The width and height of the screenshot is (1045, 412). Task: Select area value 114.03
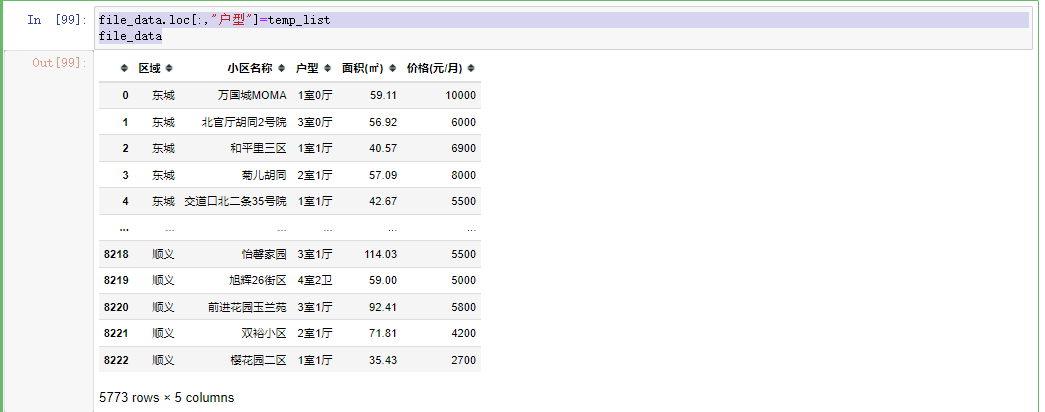381,254
